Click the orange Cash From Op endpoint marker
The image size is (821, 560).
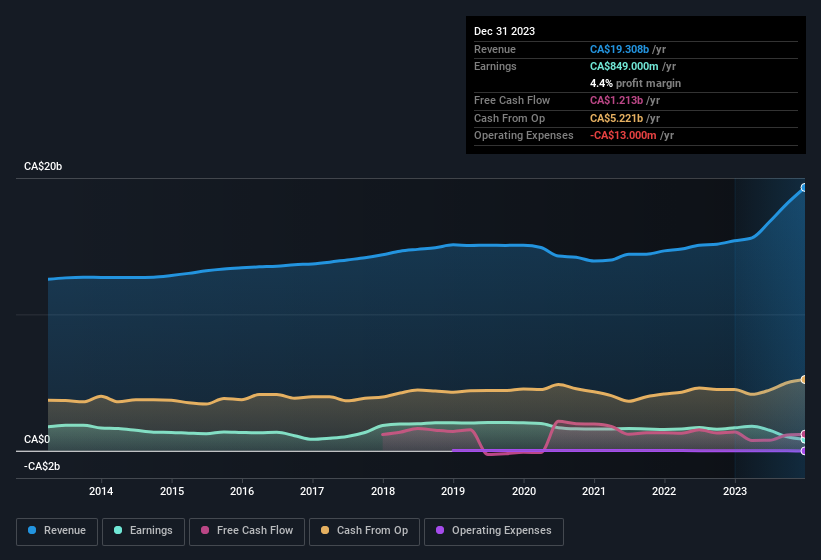point(804,379)
